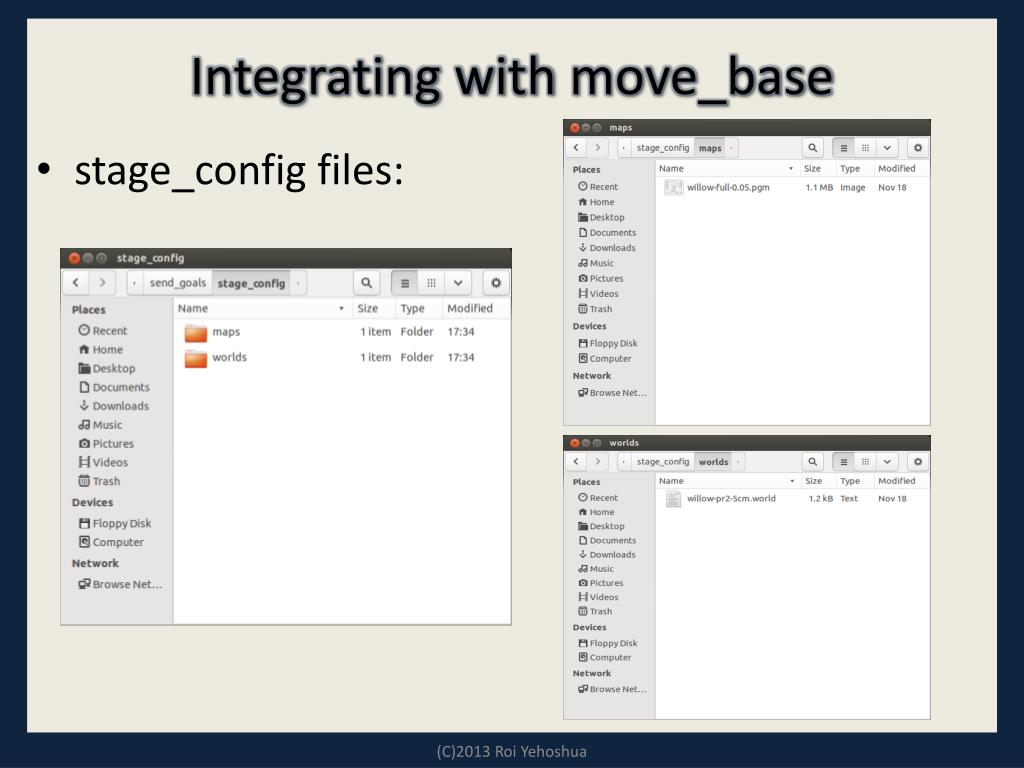
Task: Open Computer in stage_config window sidebar
Action: pos(110,543)
